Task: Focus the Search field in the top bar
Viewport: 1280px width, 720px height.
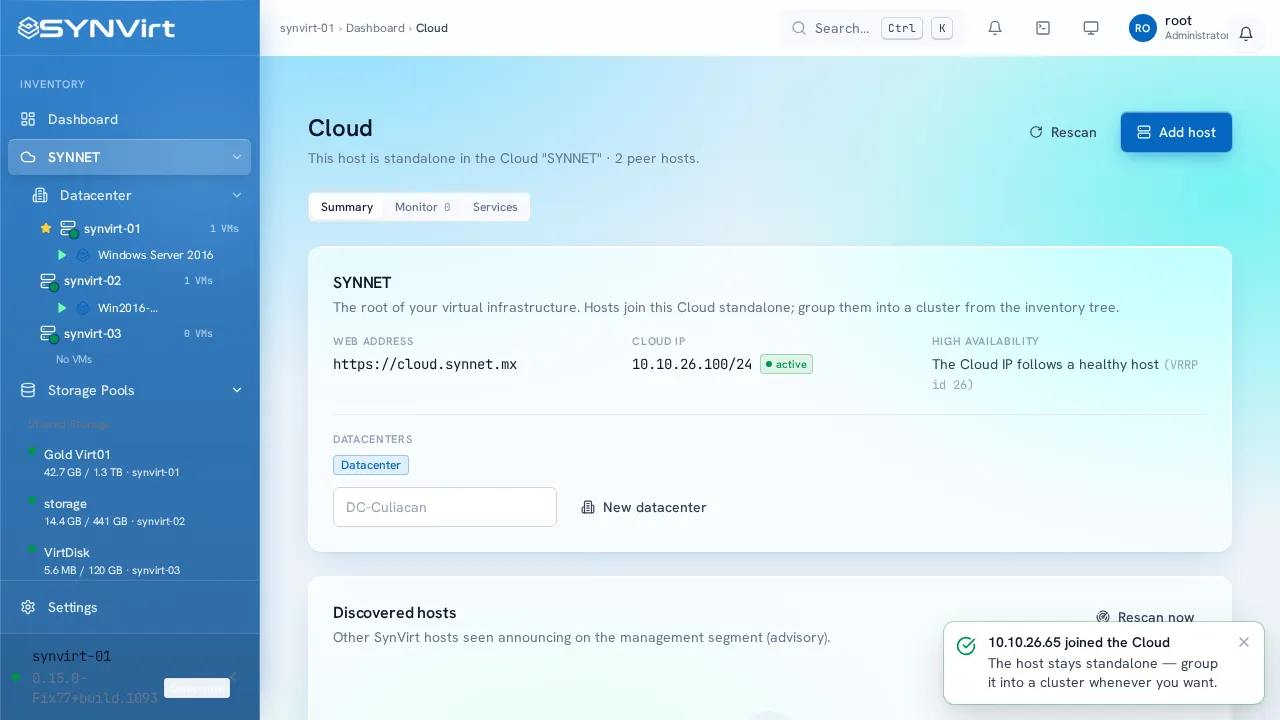Action: (x=872, y=28)
